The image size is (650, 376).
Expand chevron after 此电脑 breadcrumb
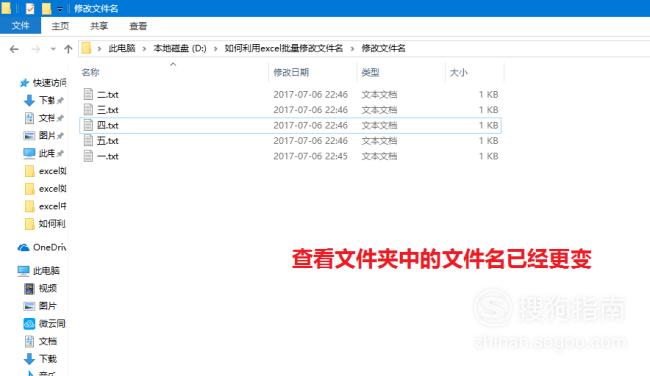point(144,49)
